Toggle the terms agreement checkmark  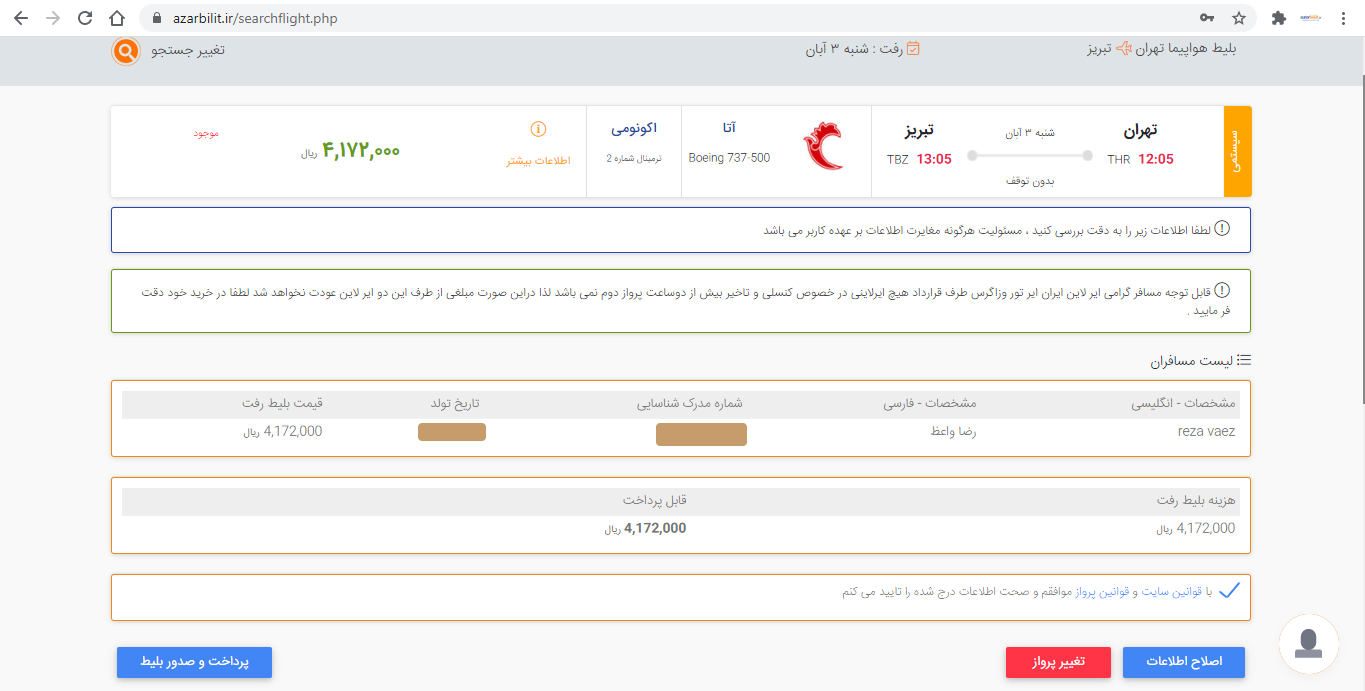click(x=1230, y=591)
